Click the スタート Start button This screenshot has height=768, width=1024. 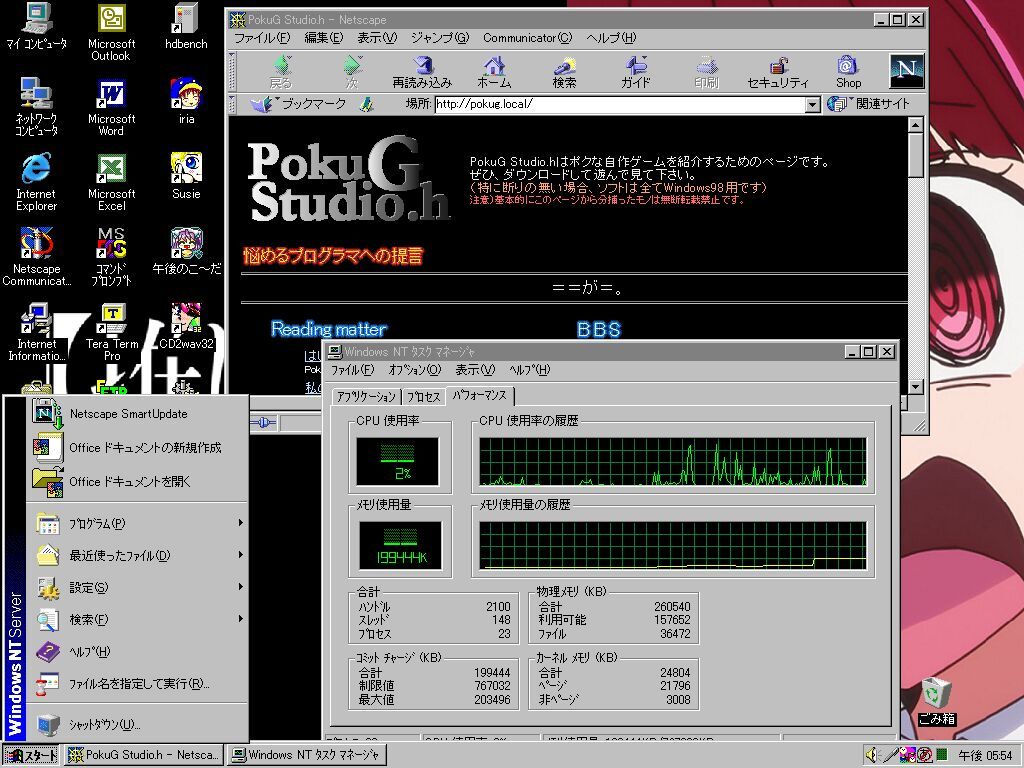pyautogui.click(x=31, y=755)
